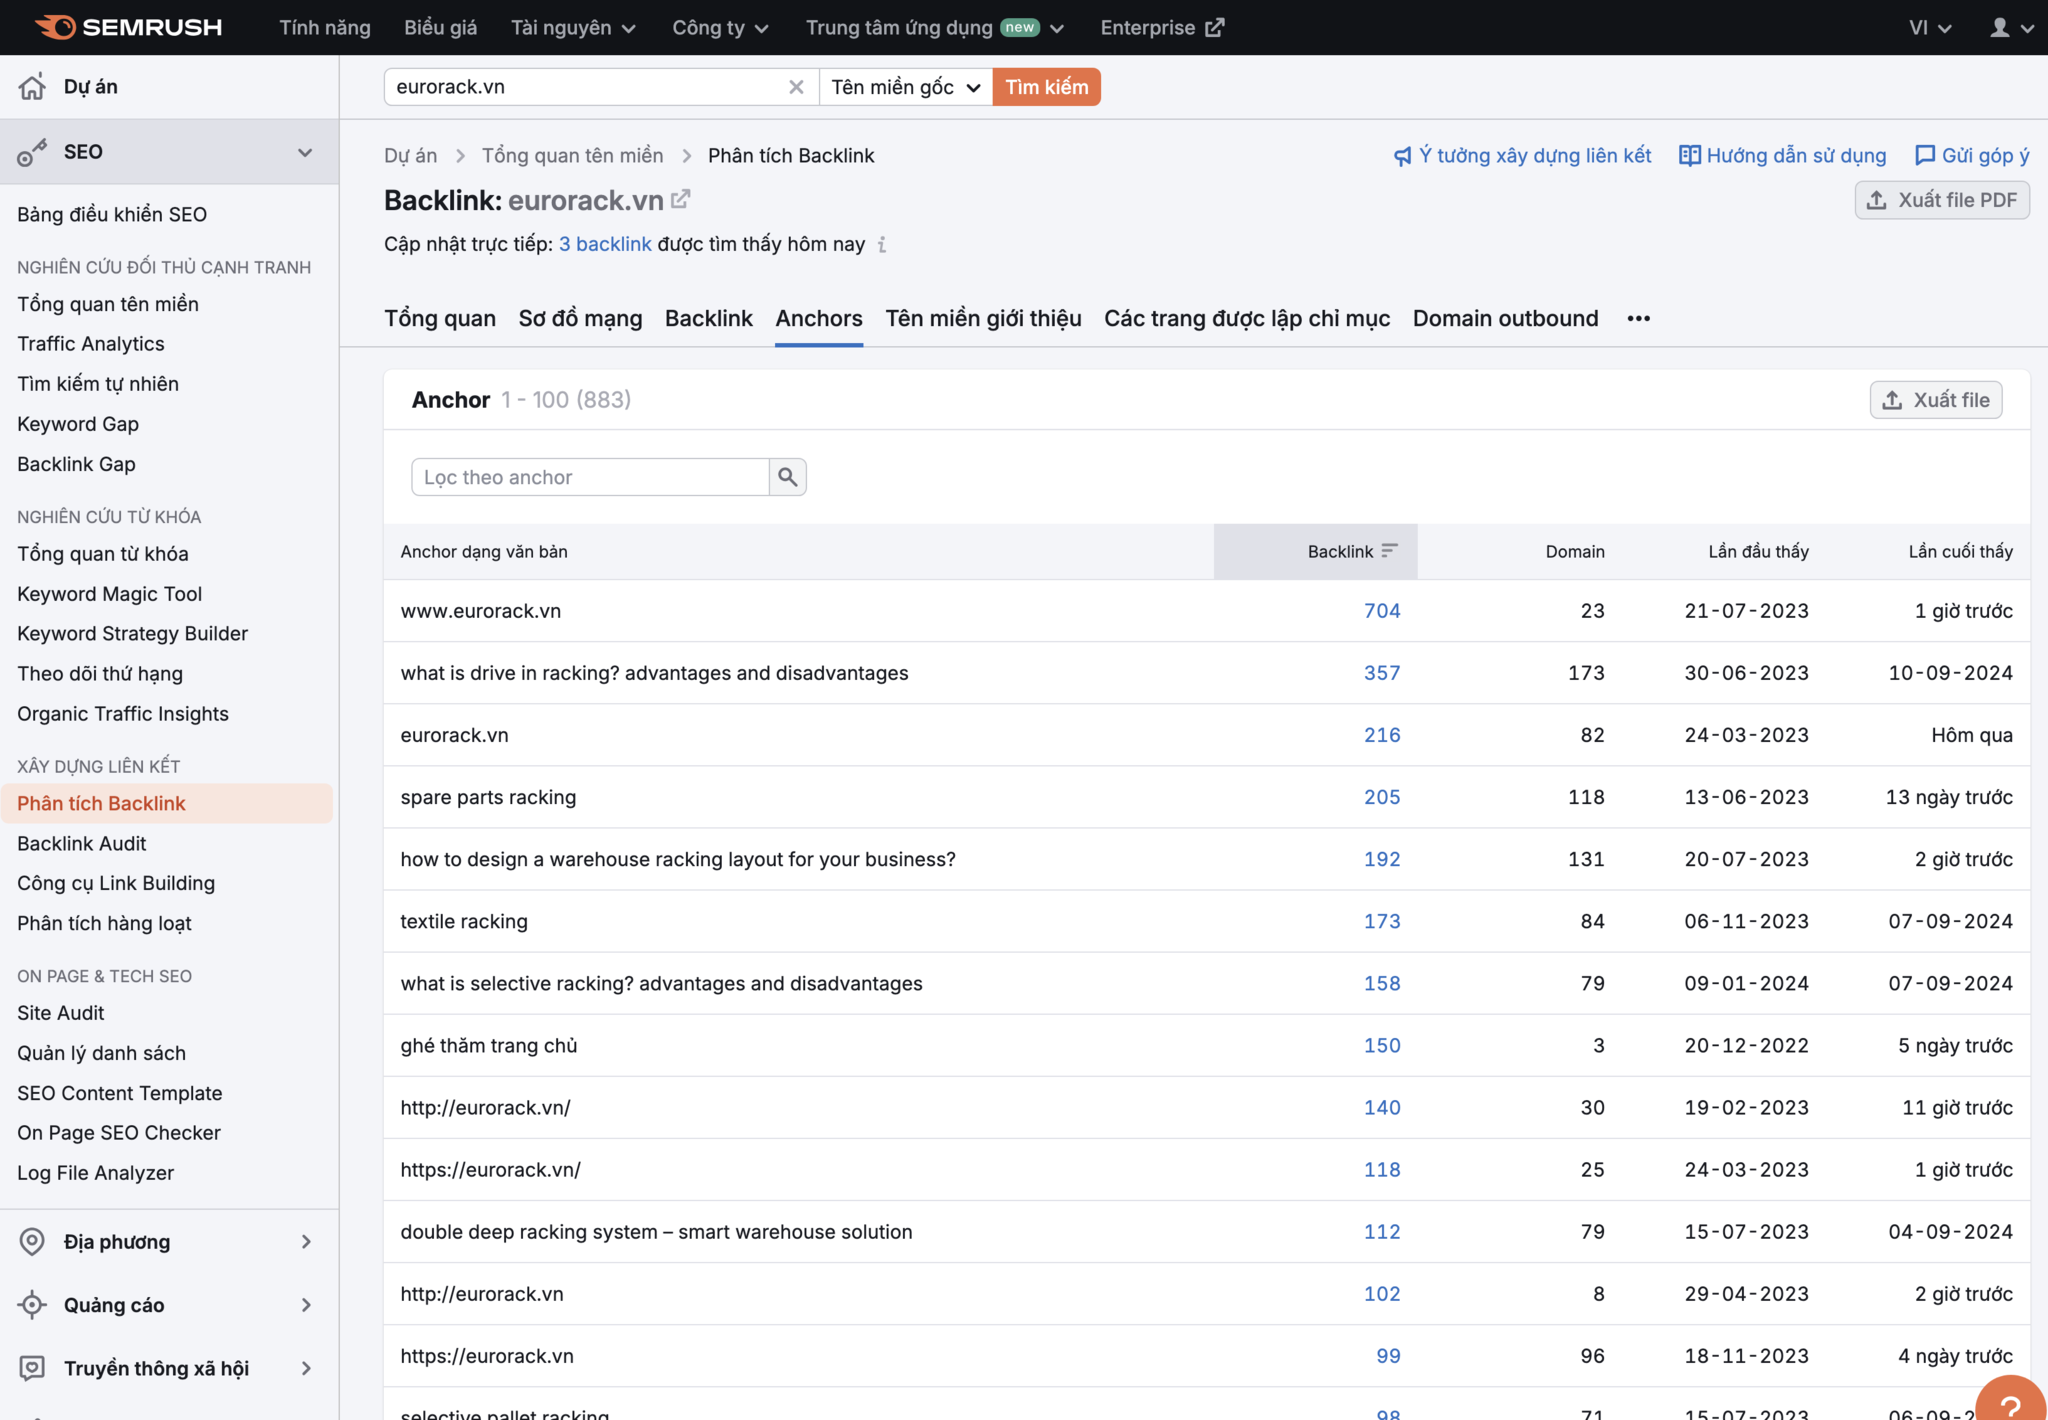Sort by Domain column header
This screenshot has height=1420, width=2048.
point(1575,552)
